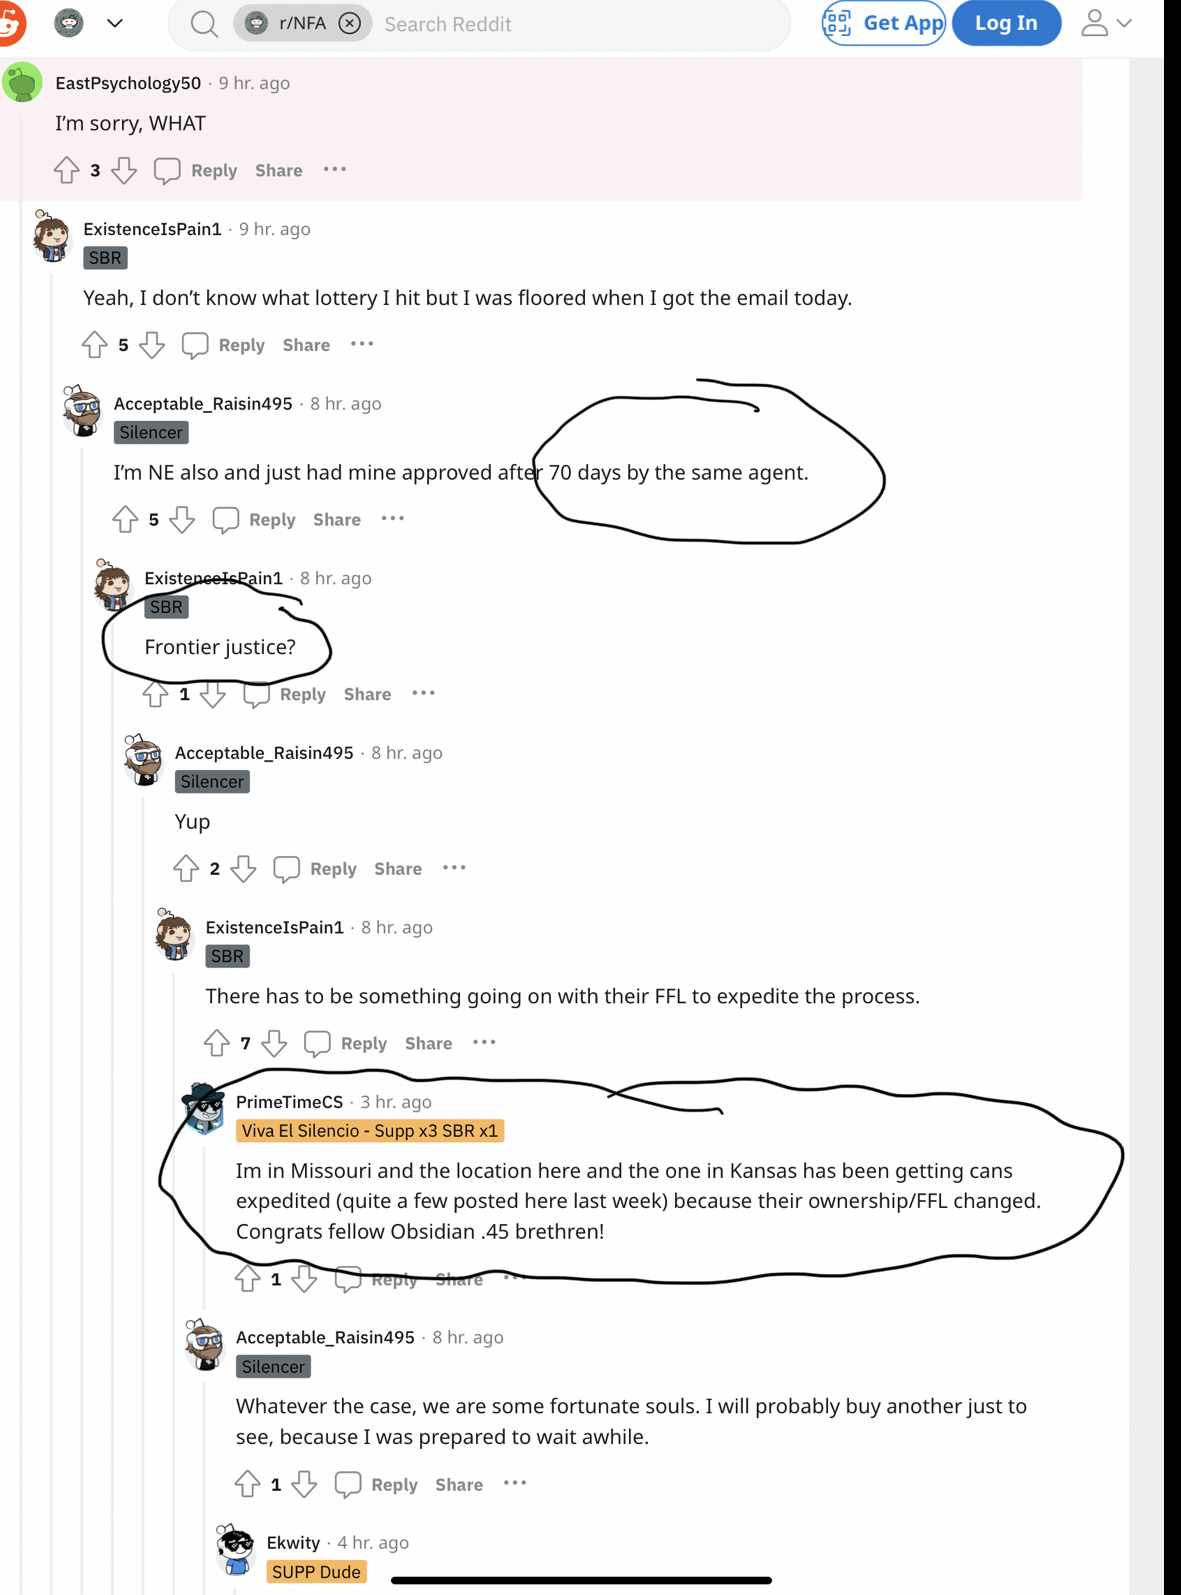The width and height of the screenshot is (1181, 1595).
Task: Upvote the "Frontier justice?" comment
Action: tap(155, 694)
